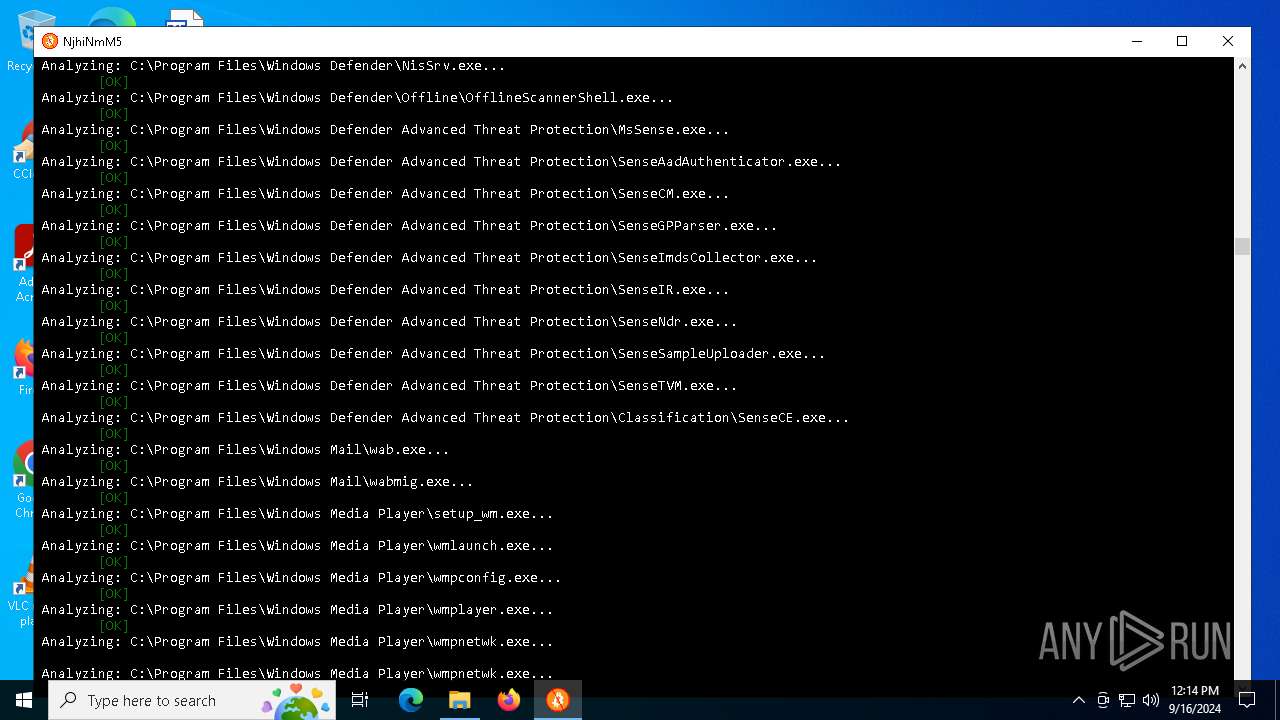Click the Windows Mail\wab.exe line
The height and width of the screenshot is (720, 1280).
[245, 450]
